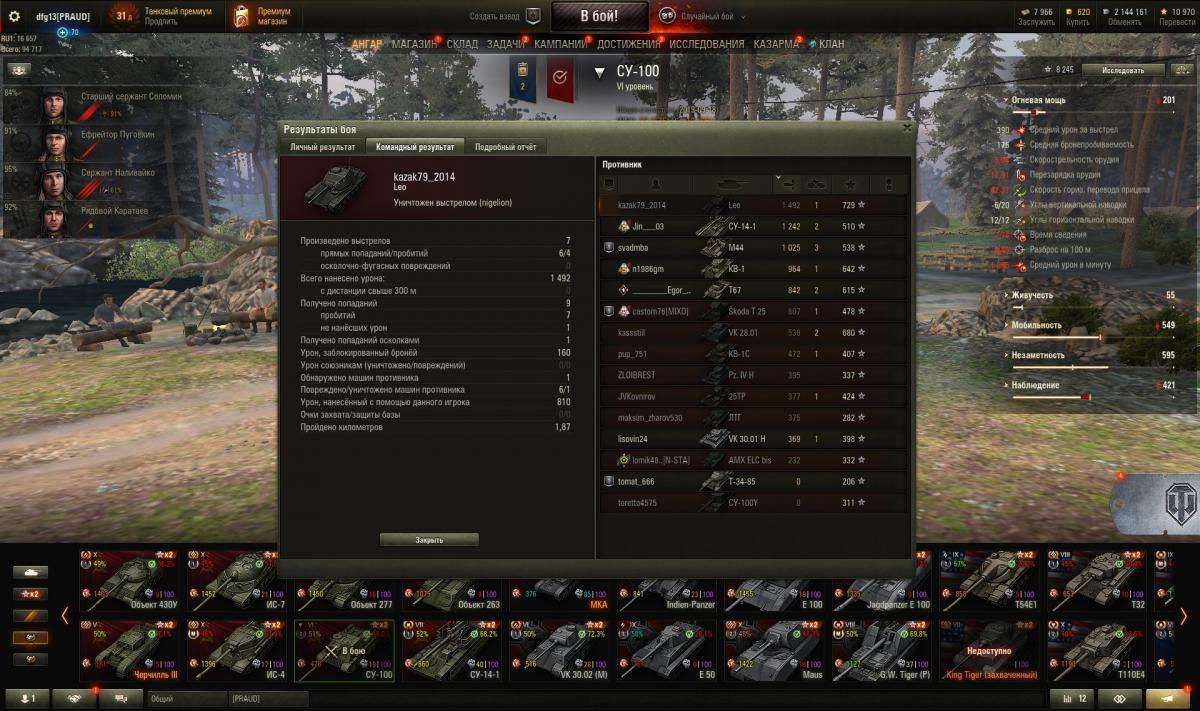
Task: Toggle the tank type carousel filter
Action: tap(30, 572)
